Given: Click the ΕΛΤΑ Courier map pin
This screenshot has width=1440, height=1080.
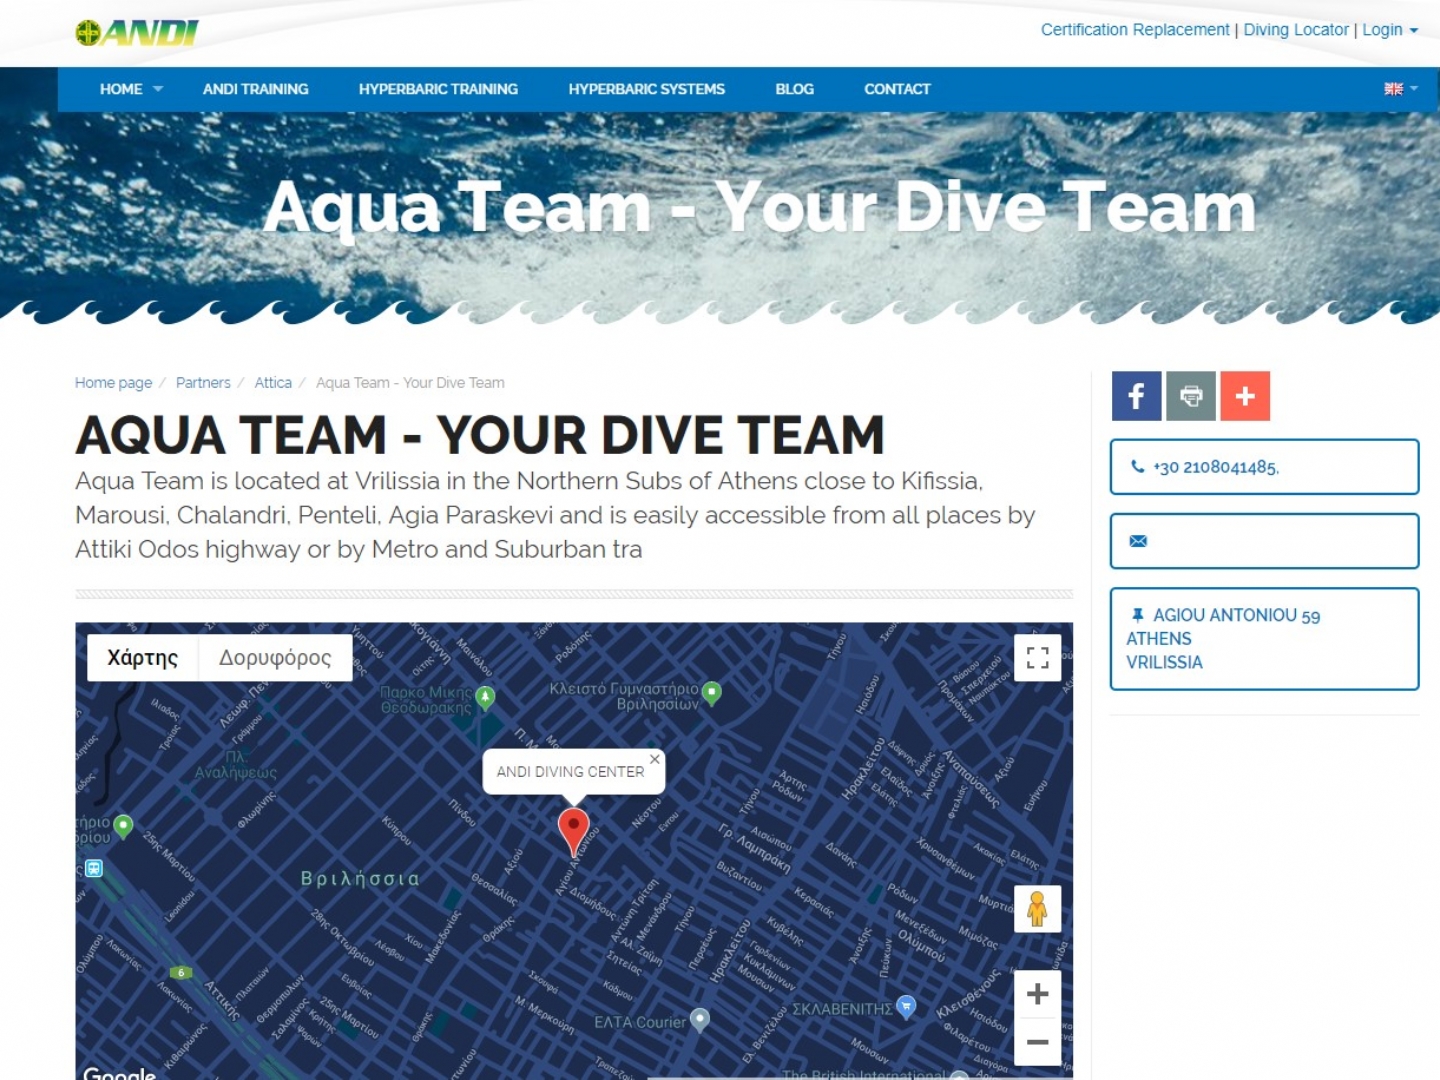Looking at the screenshot, I should (700, 1020).
